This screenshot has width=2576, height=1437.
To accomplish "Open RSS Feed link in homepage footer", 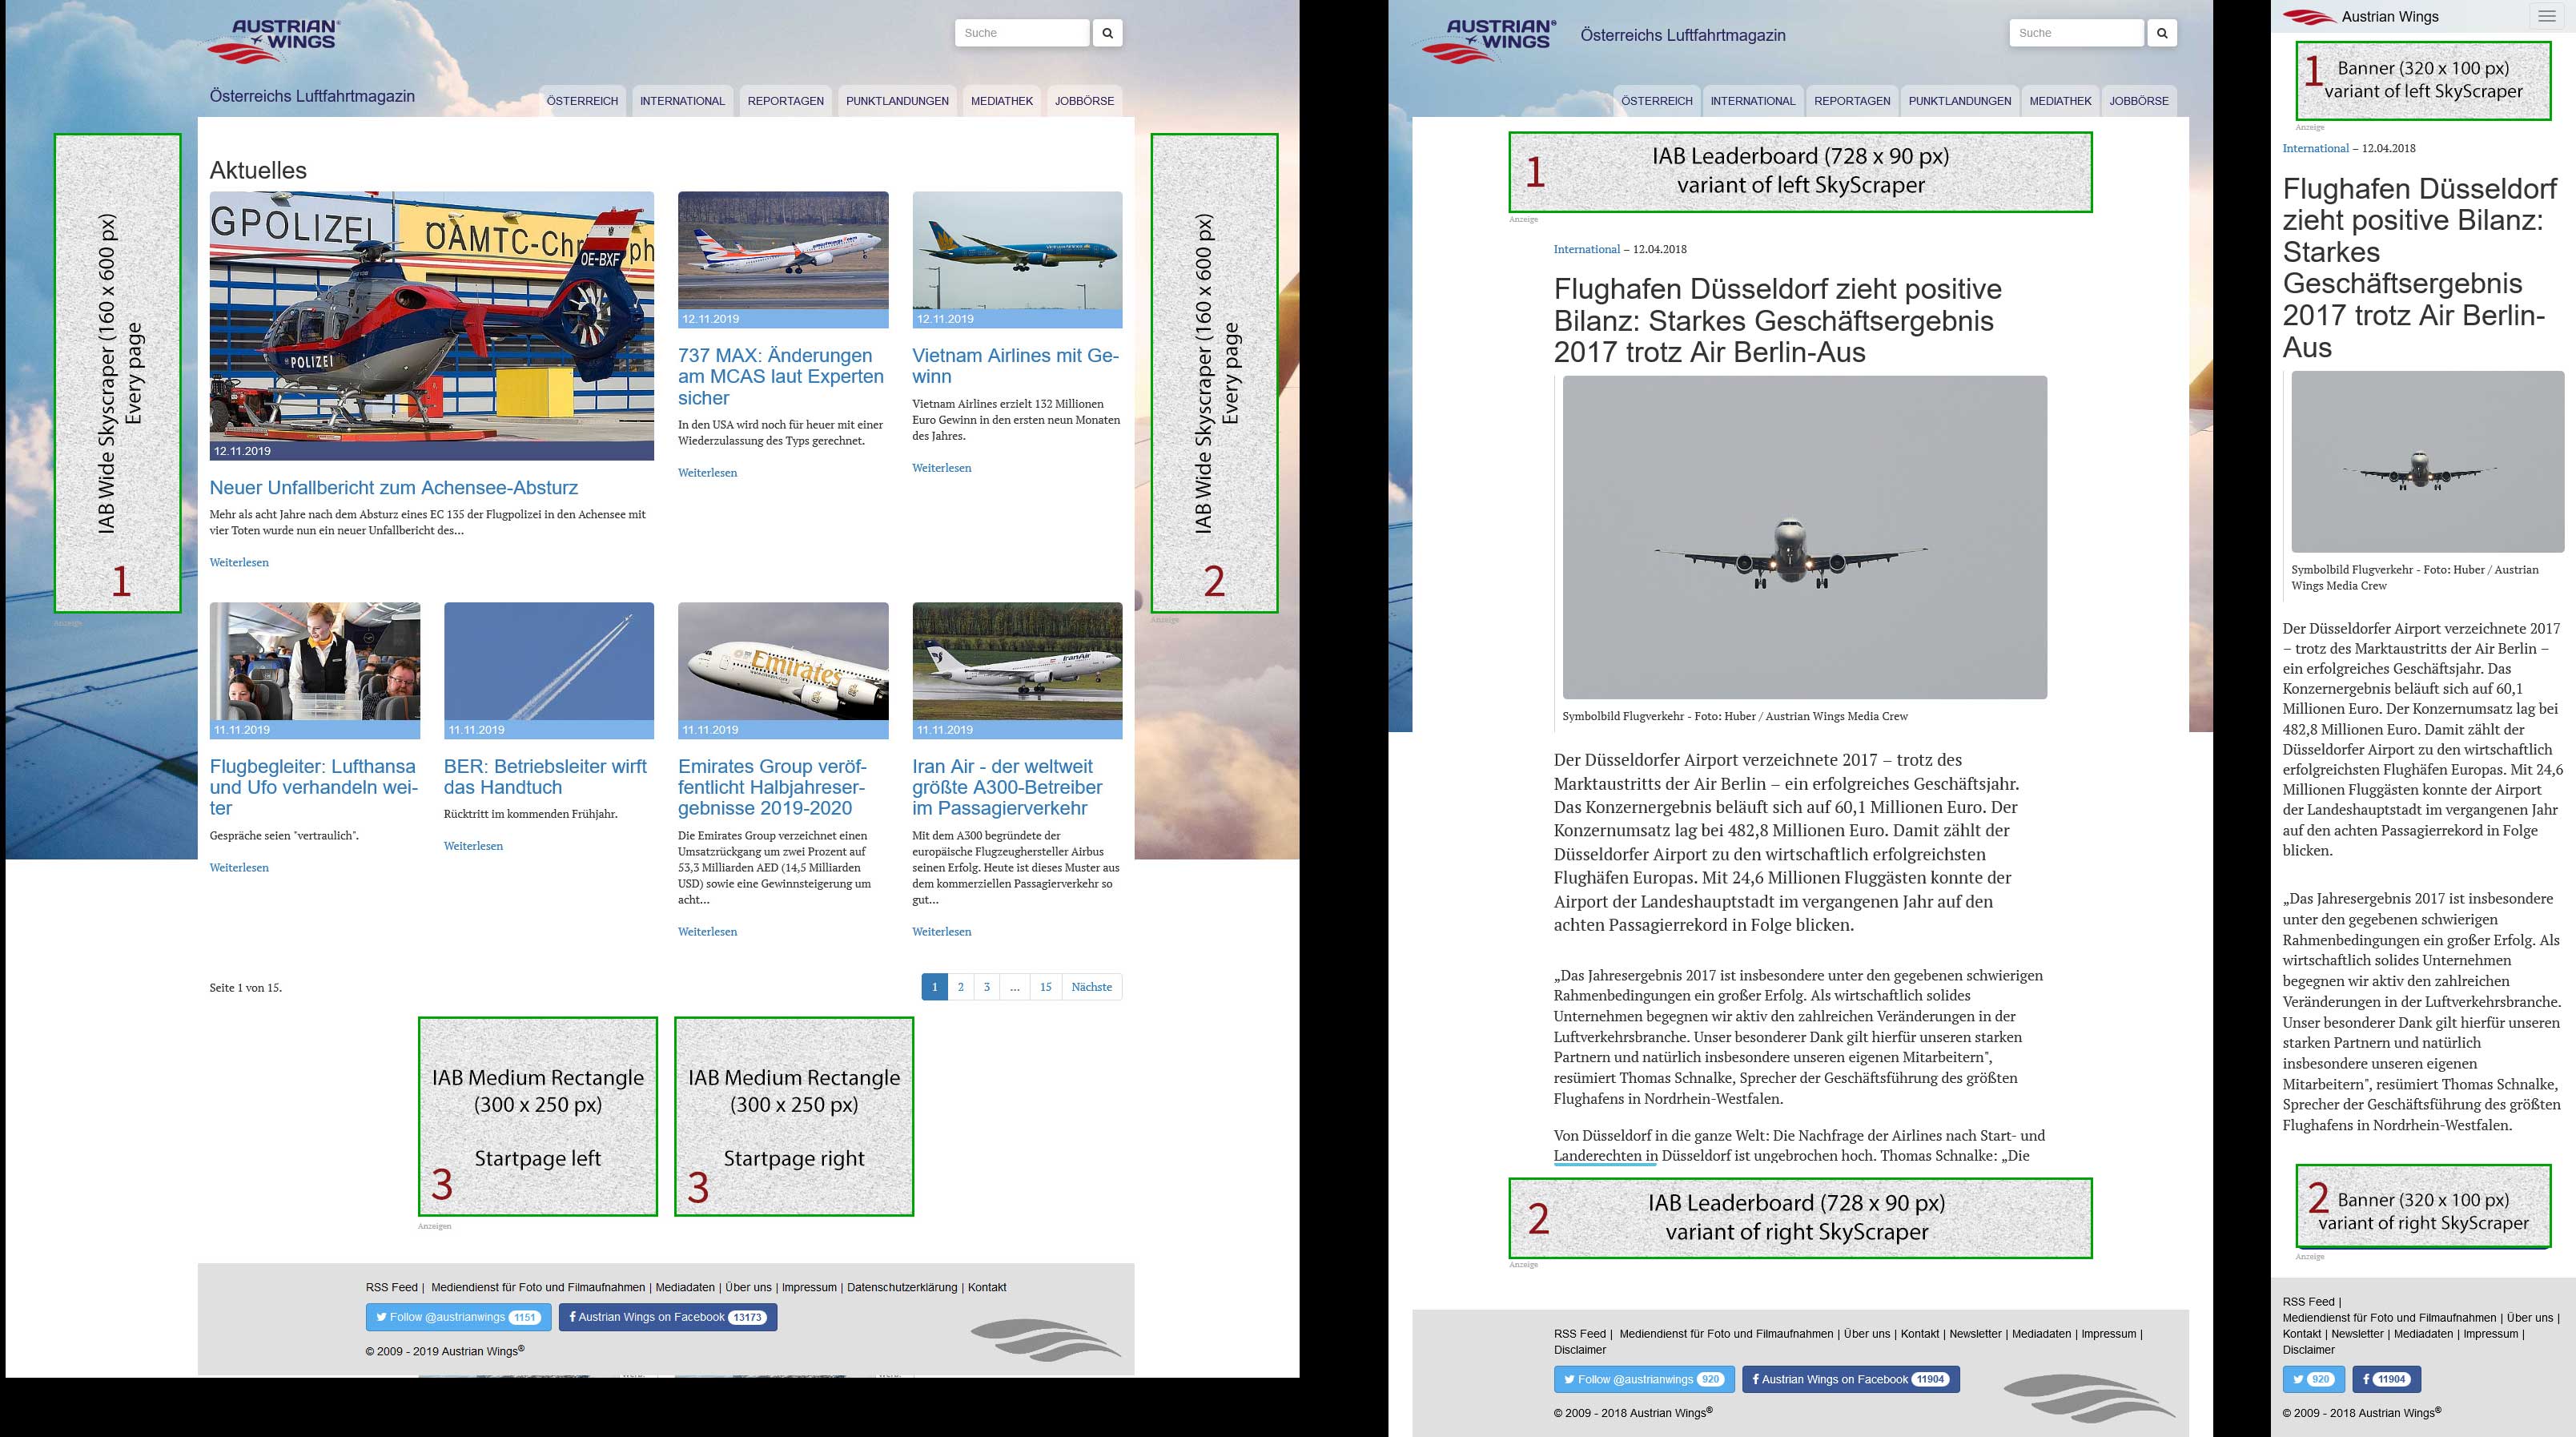I will coord(392,1288).
